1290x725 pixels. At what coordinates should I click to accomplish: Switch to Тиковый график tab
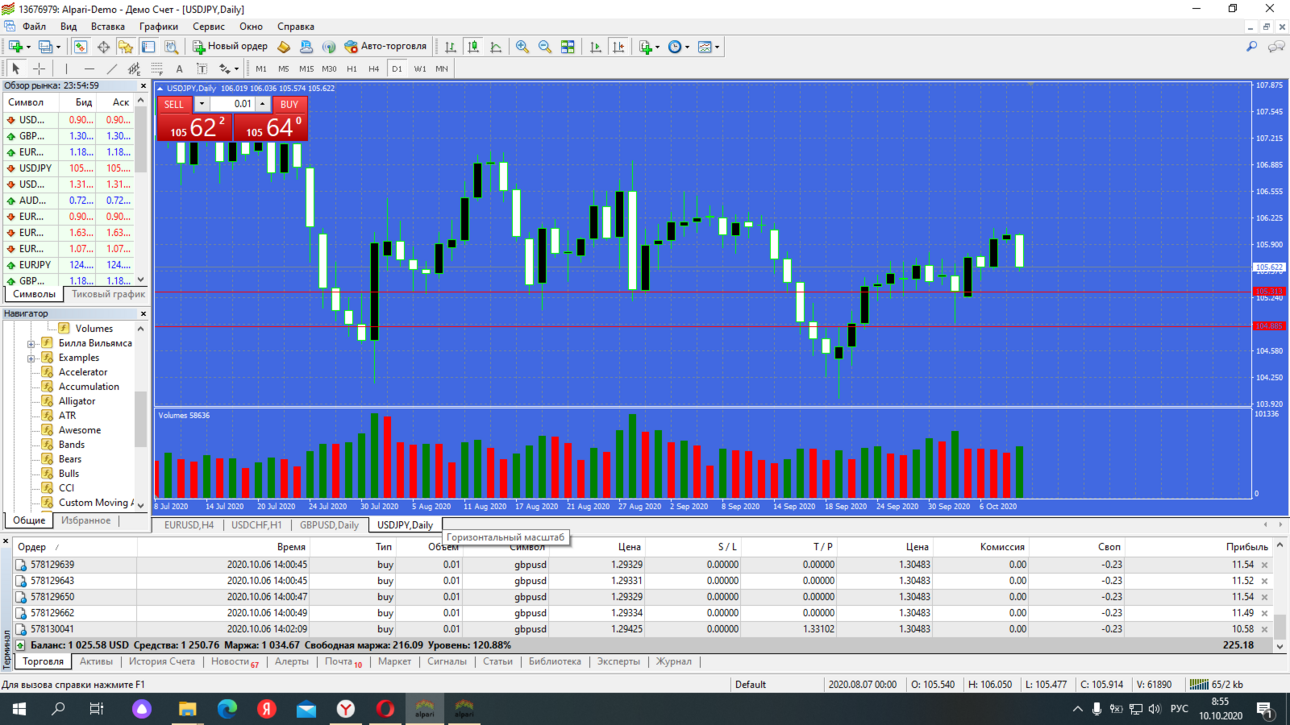[x=108, y=295]
